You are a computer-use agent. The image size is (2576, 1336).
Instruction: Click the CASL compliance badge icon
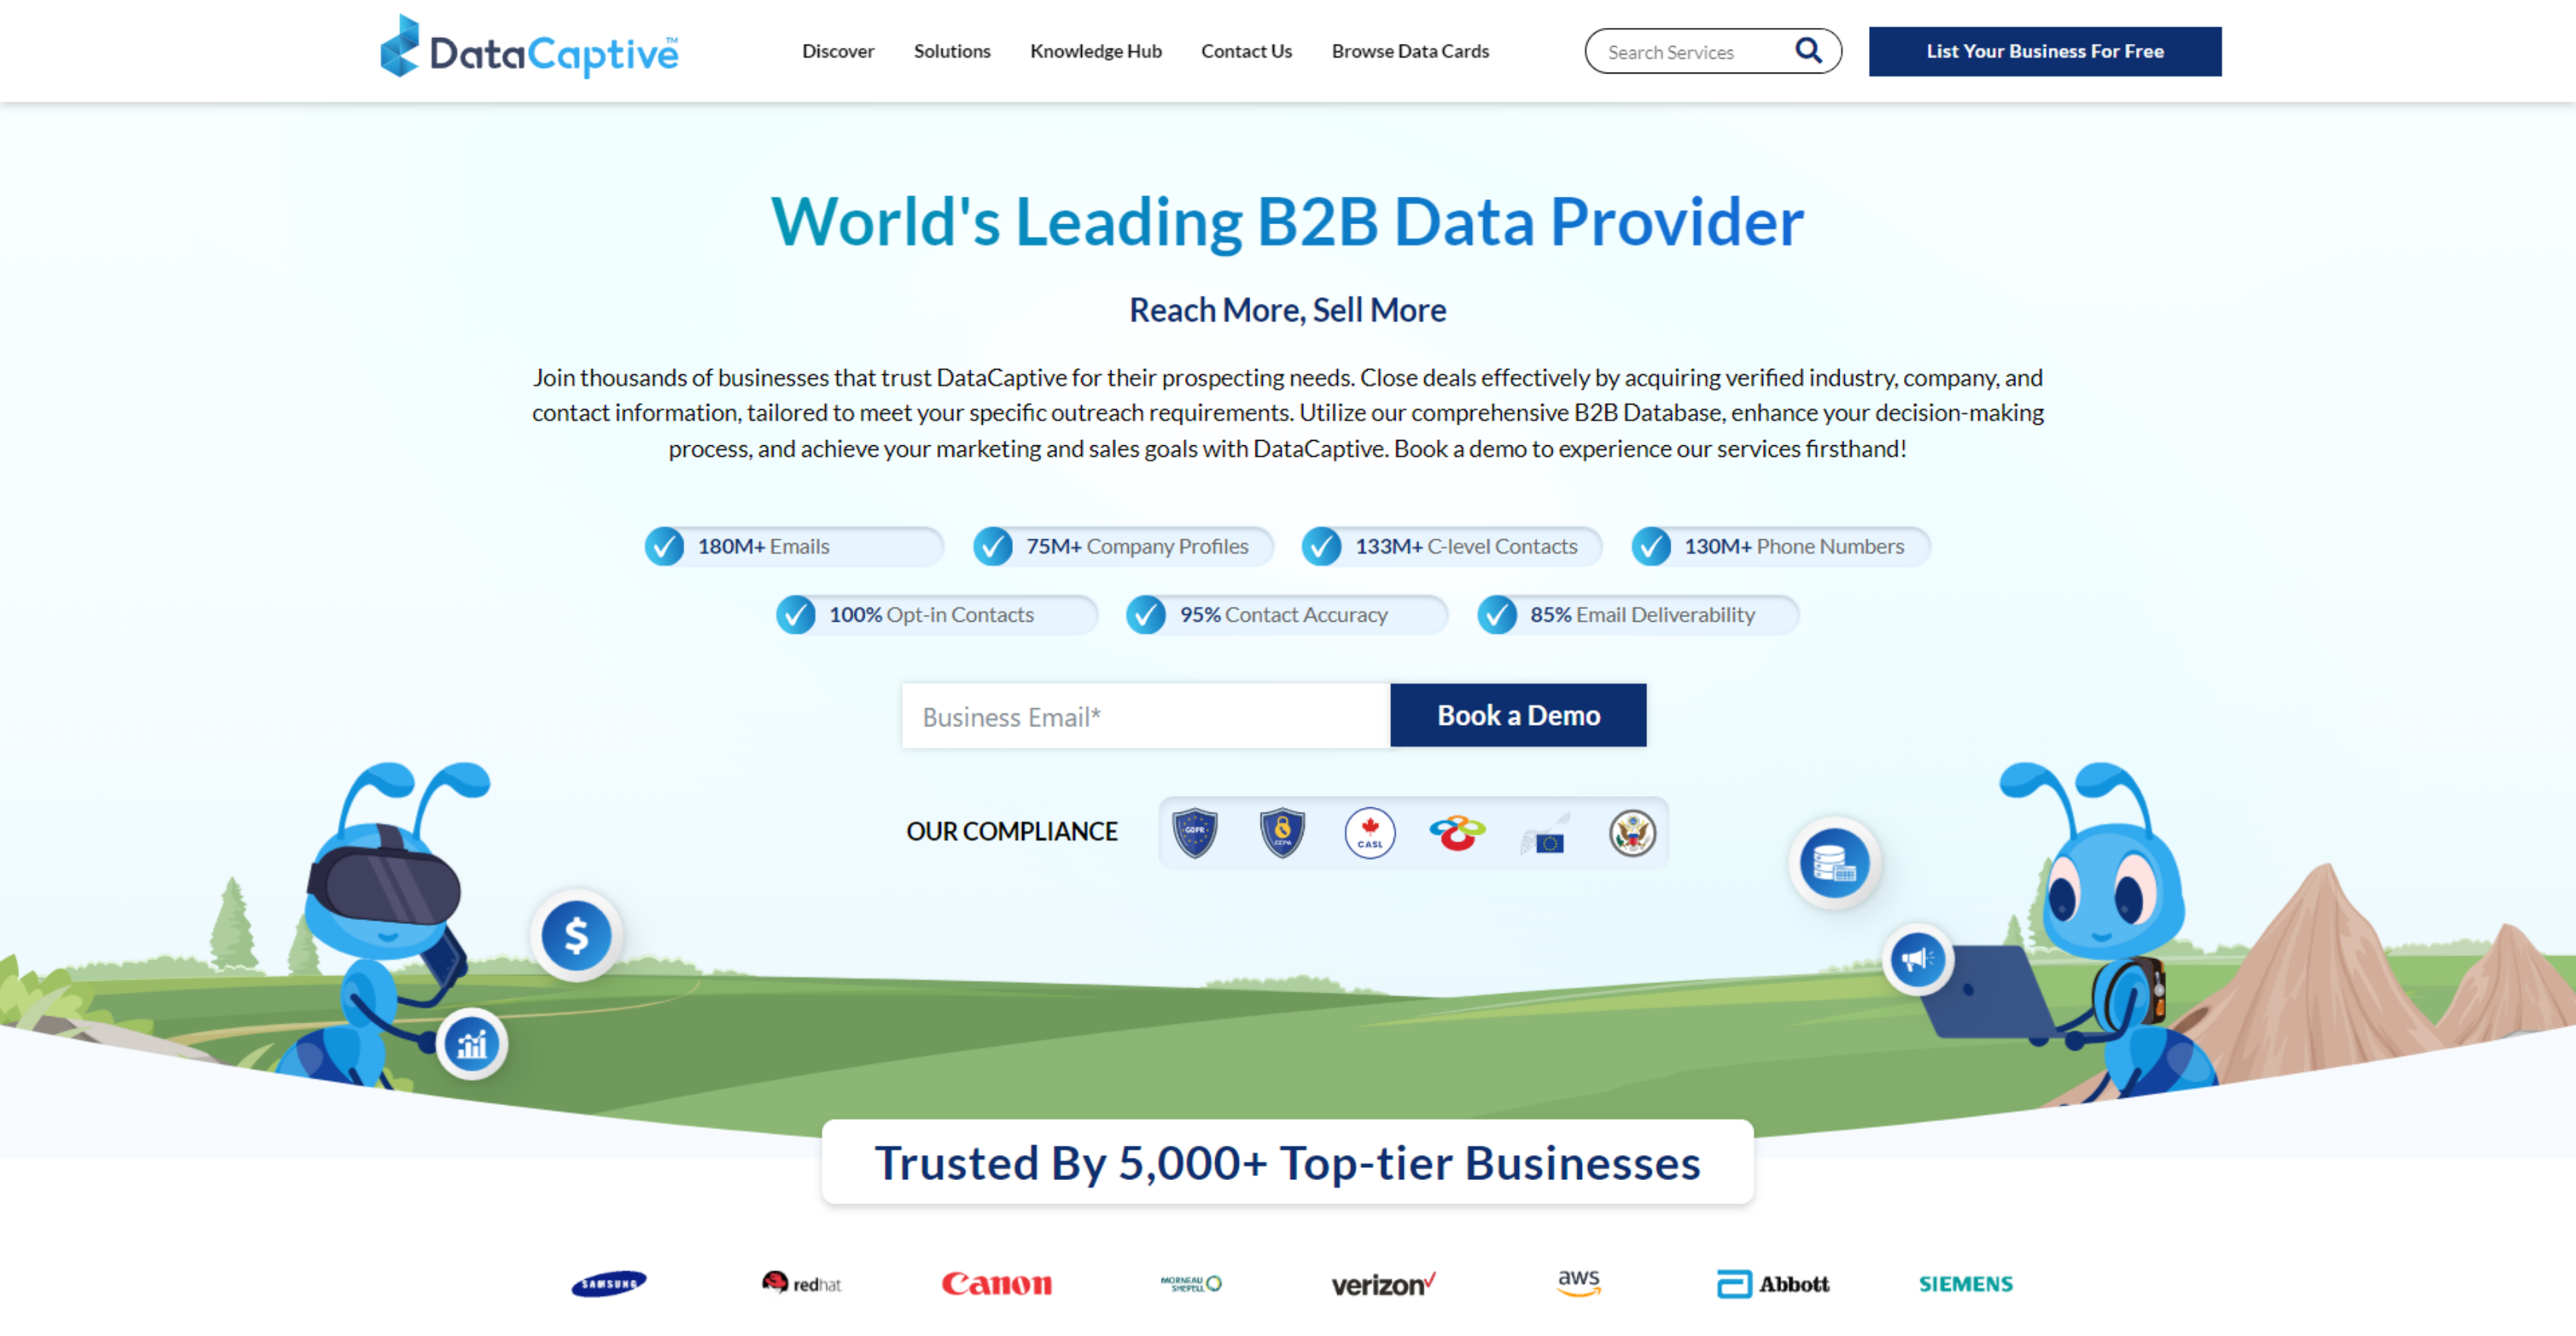pos(1370,833)
